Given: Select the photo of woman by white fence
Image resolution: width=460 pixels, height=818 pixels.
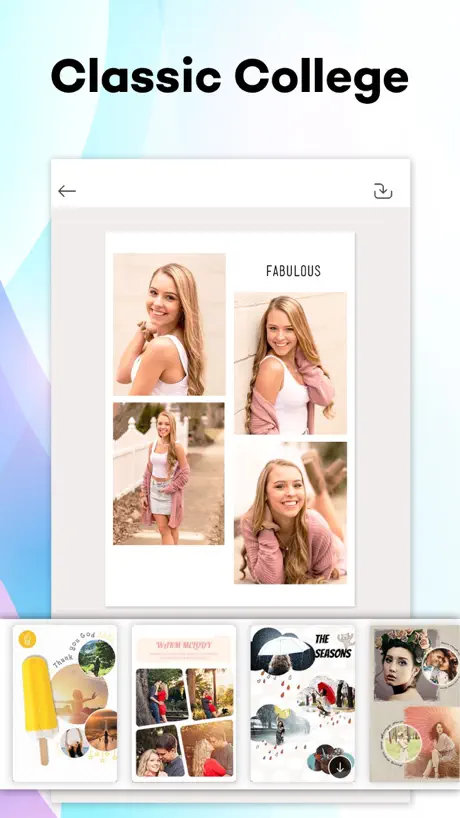Looking at the screenshot, I should click(x=169, y=473).
